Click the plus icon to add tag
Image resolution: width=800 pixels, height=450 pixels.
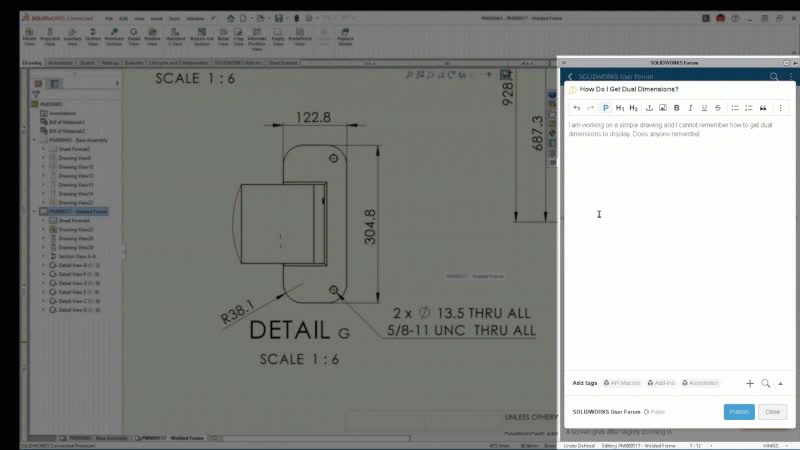tap(749, 383)
